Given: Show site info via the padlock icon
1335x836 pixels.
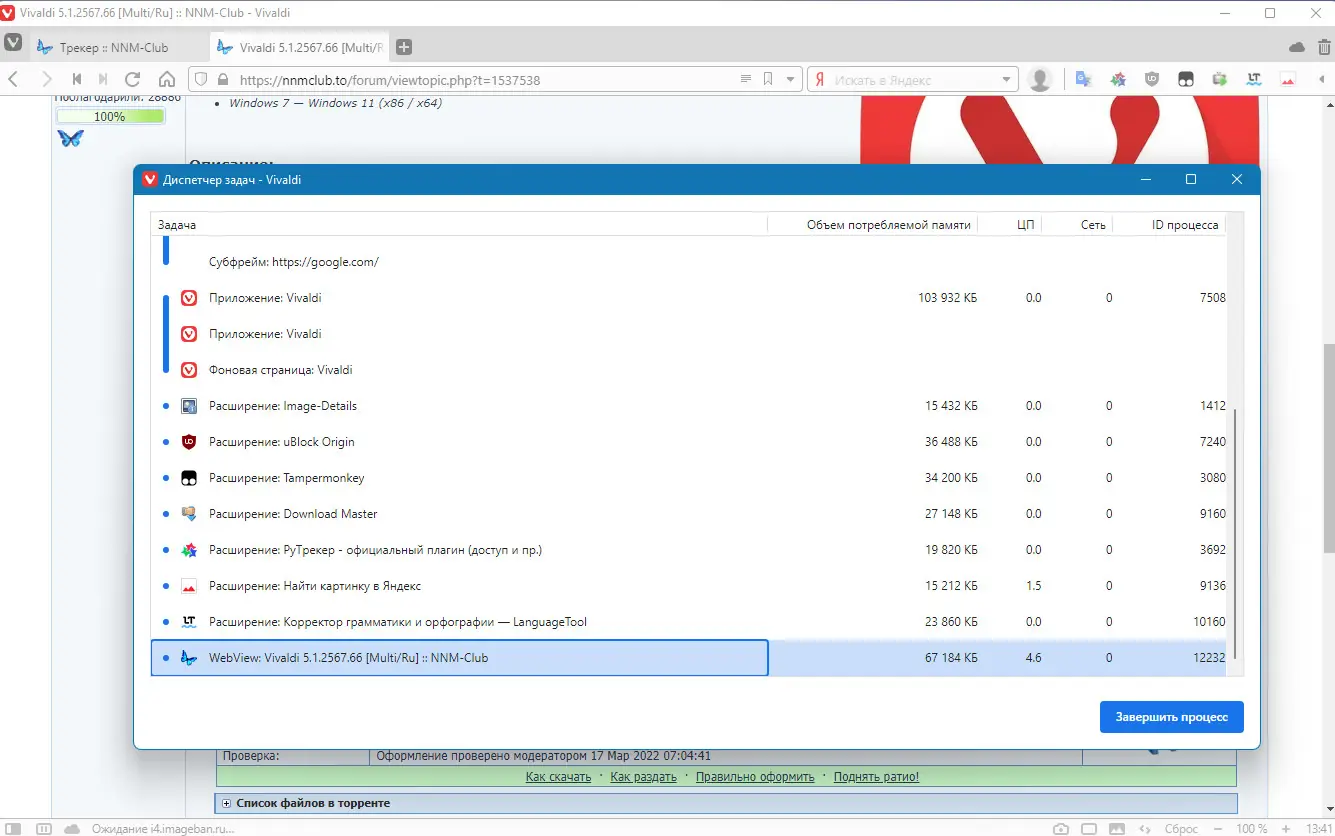Looking at the screenshot, I should 223,80.
